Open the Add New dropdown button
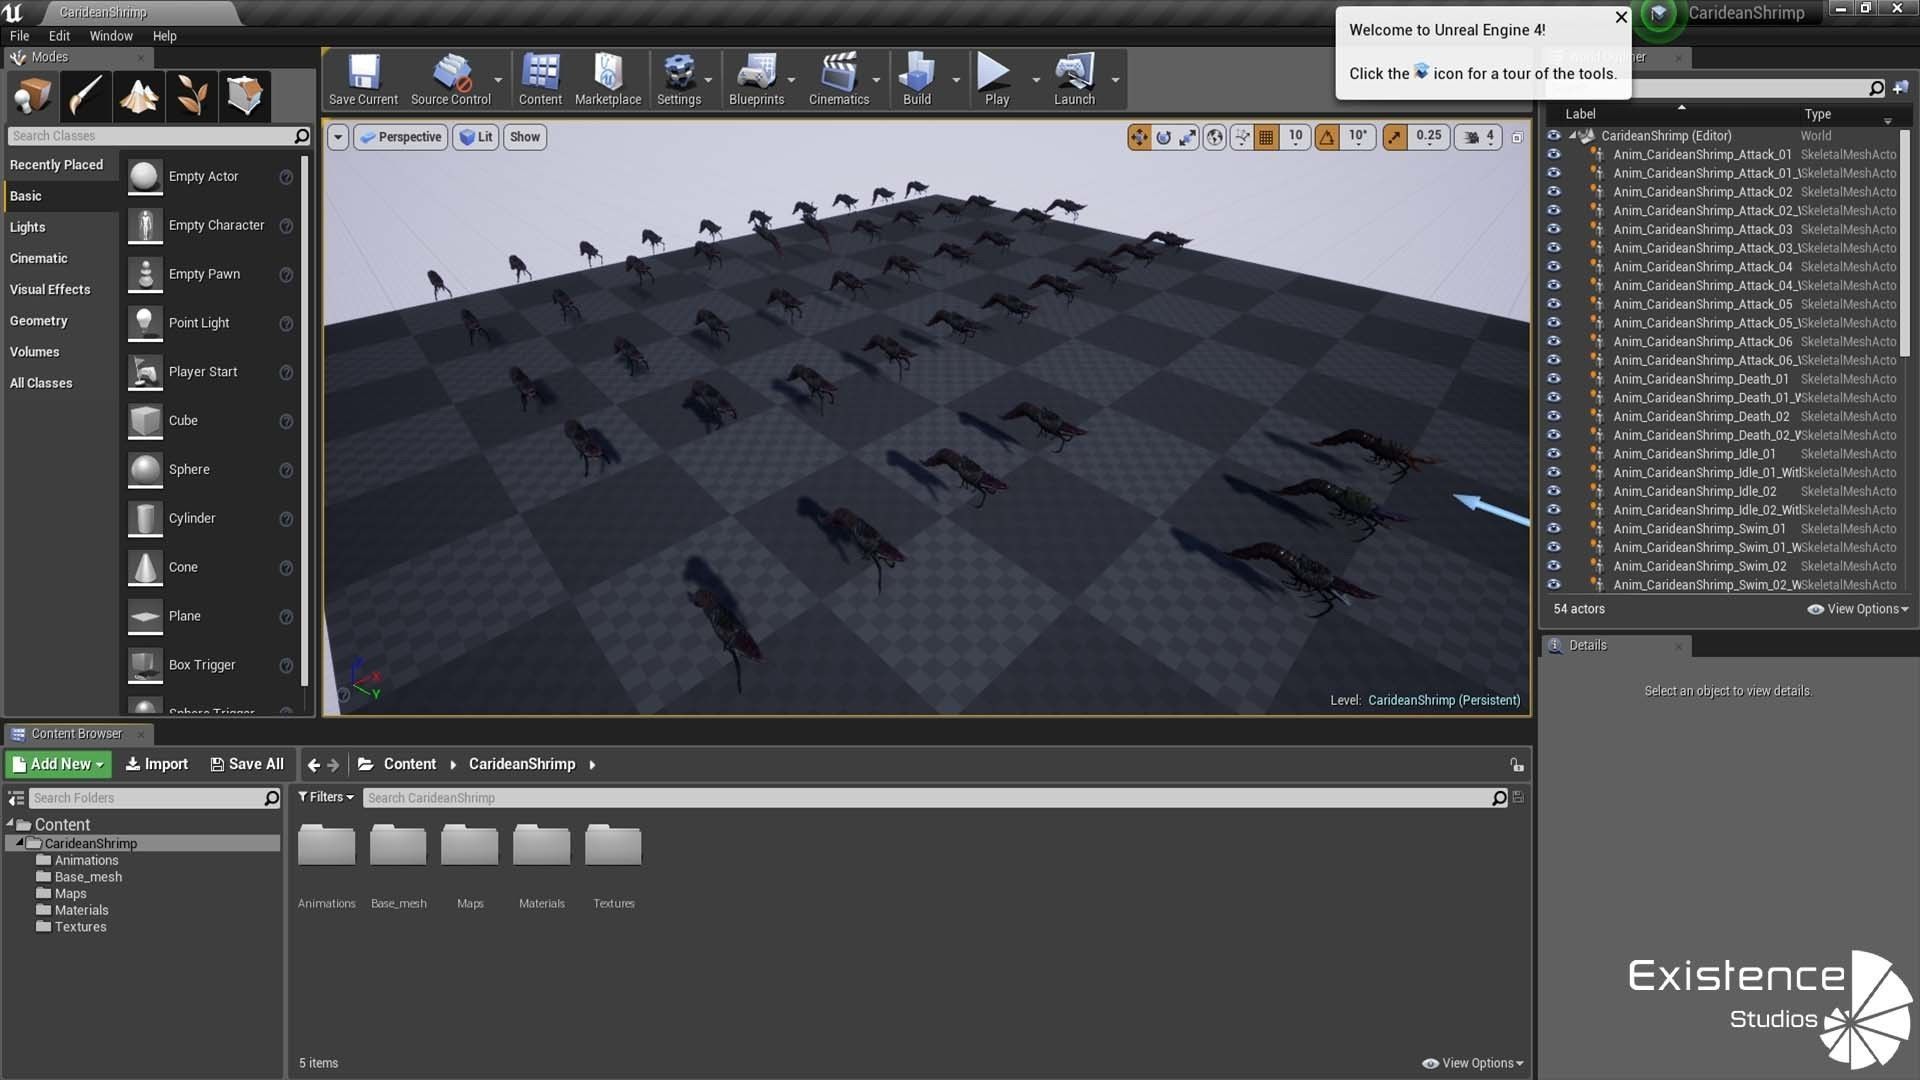This screenshot has width=1920, height=1080. [58, 764]
